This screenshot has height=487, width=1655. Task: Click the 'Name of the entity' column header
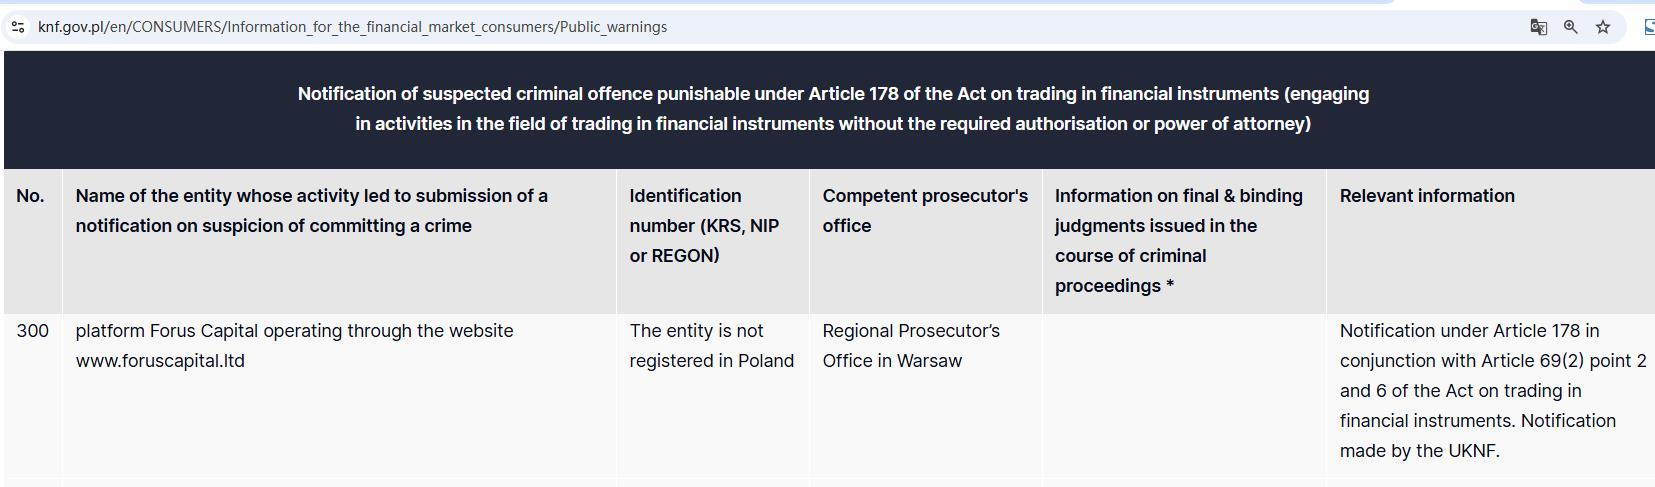point(311,211)
